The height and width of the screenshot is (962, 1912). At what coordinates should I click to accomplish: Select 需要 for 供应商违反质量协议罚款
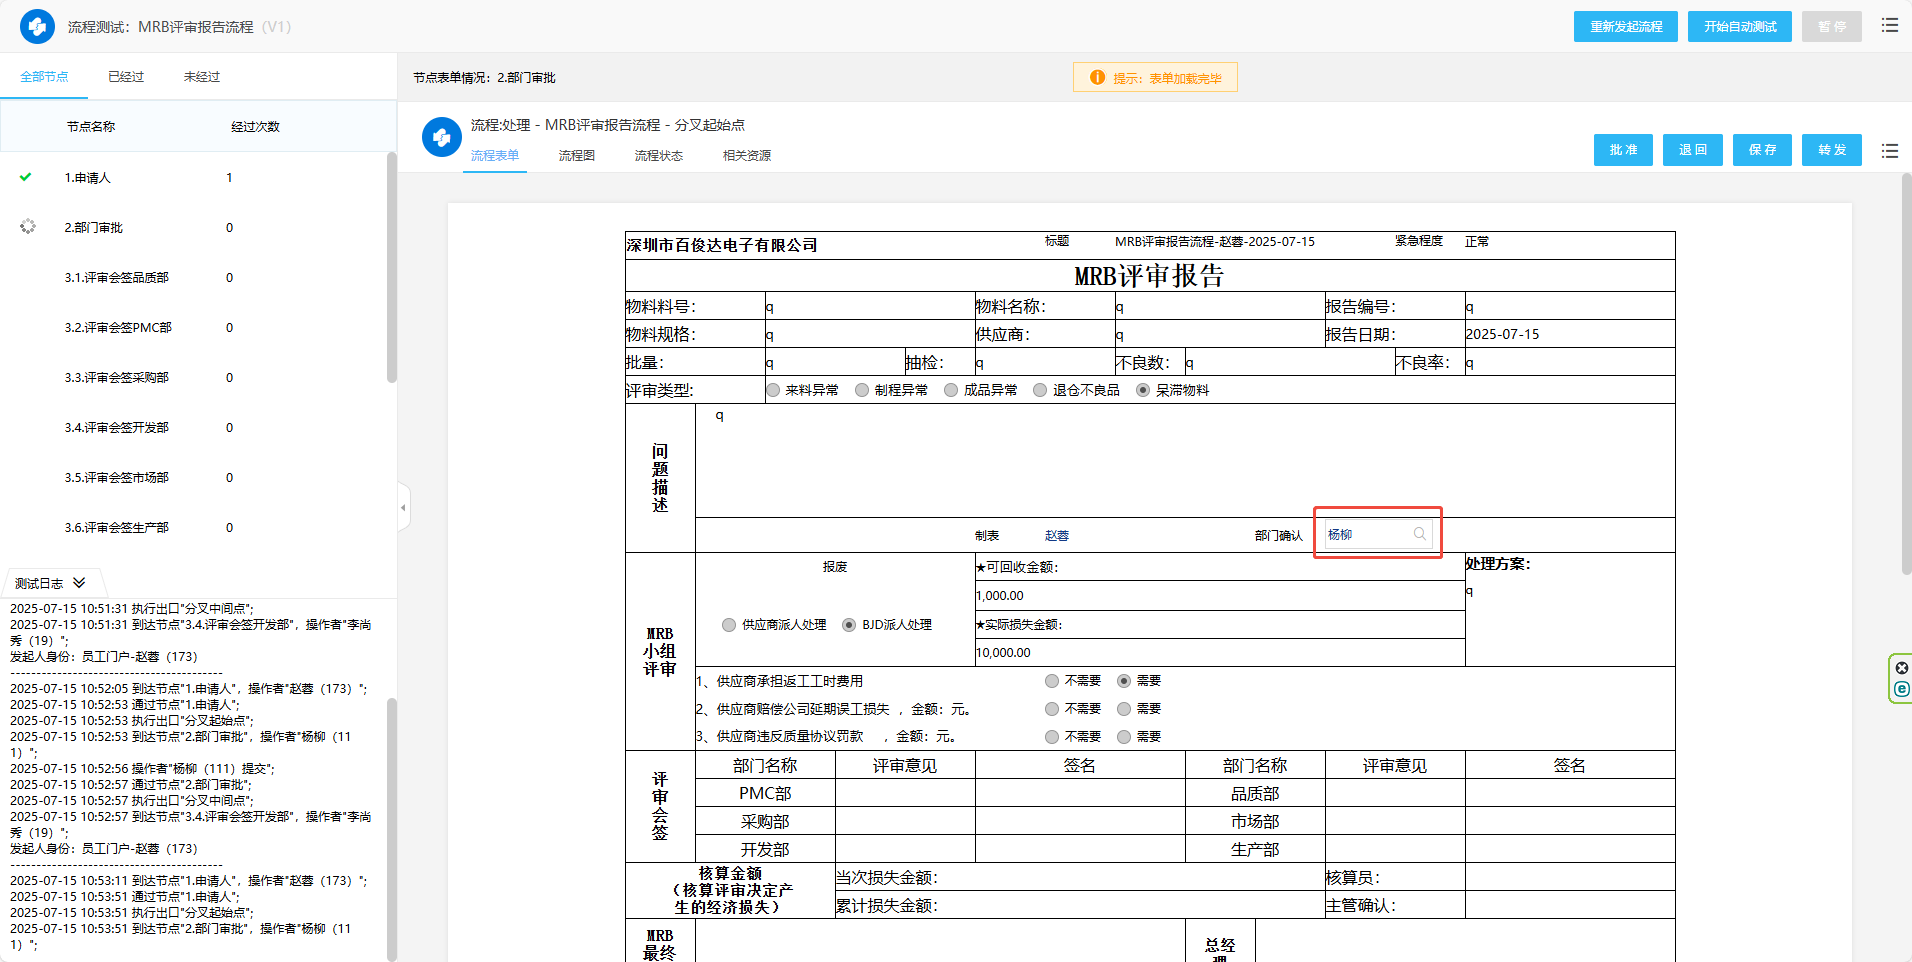pyautogui.click(x=1124, y=737)
